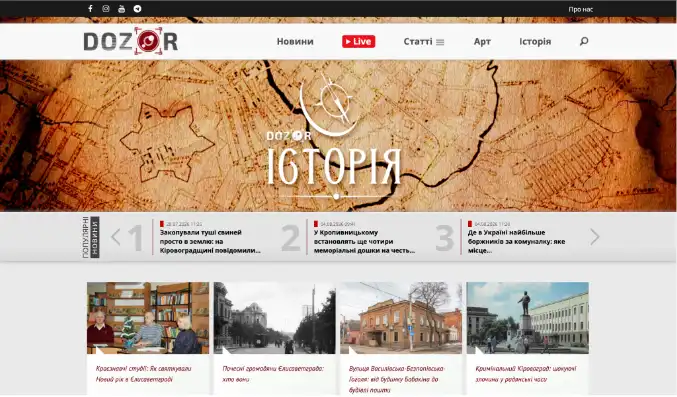Open article 'Вулиця Василівська-Безпопівська-Гоголя'

[396, 379]
